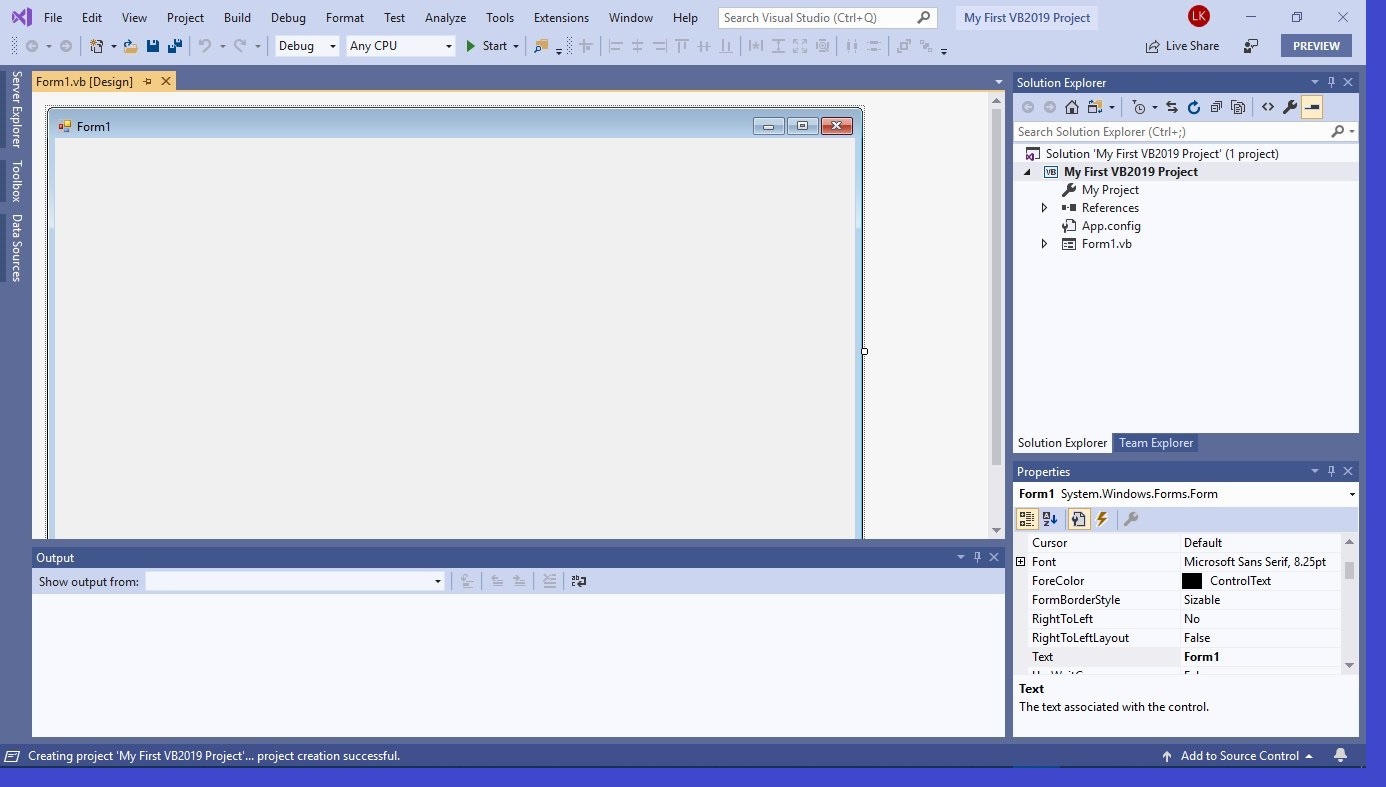Screen dimensions: 1386x787
Task: Click the Search Visual Studio box
Action: [827, 18]
